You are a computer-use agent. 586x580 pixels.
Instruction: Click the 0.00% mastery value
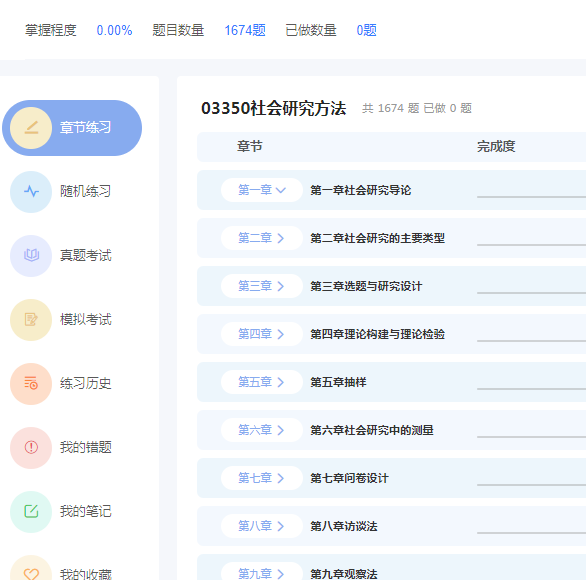point(114,30)
